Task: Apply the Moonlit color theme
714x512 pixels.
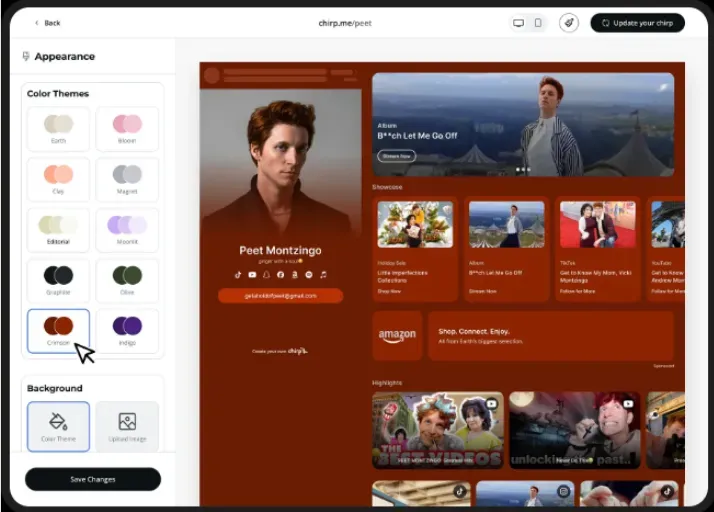Action: click(x=127, y=230)
